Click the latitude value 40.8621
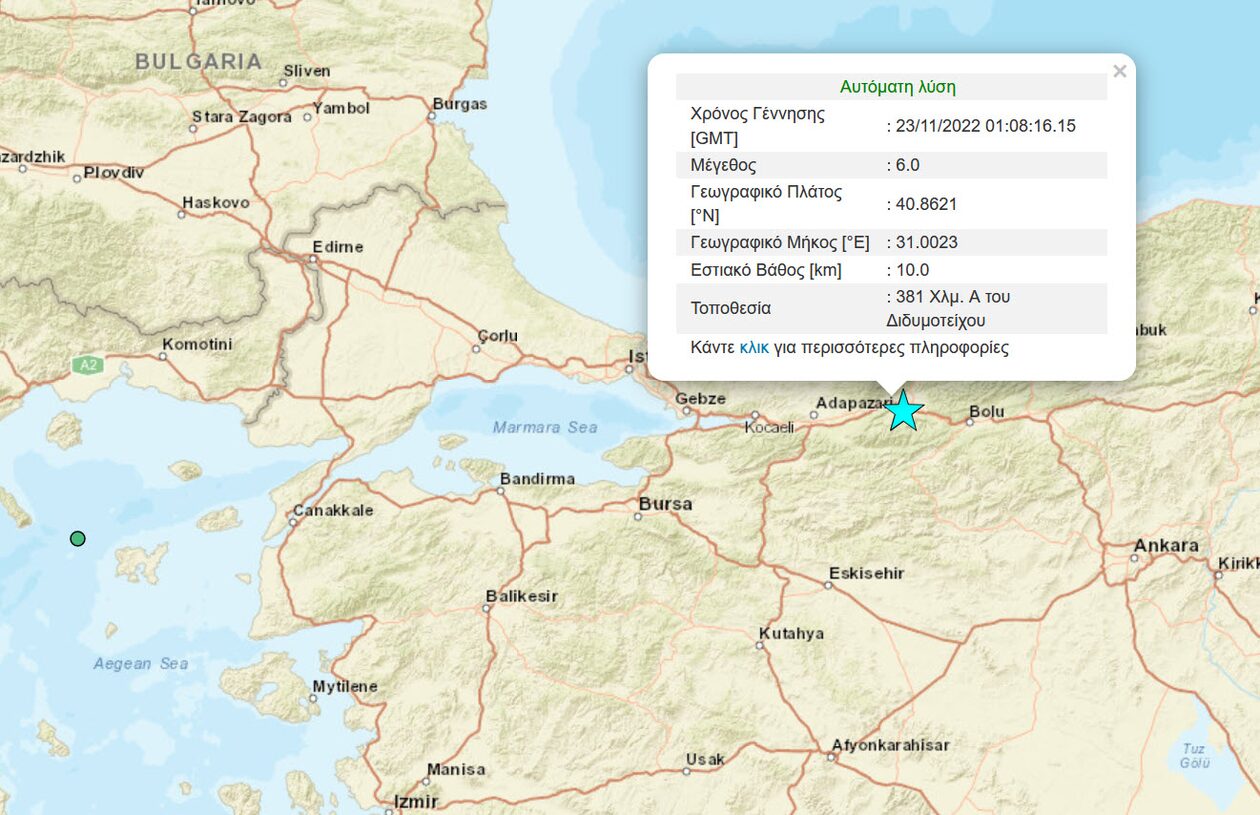Viewport: 1260px width, 815px height. point(925,204)
